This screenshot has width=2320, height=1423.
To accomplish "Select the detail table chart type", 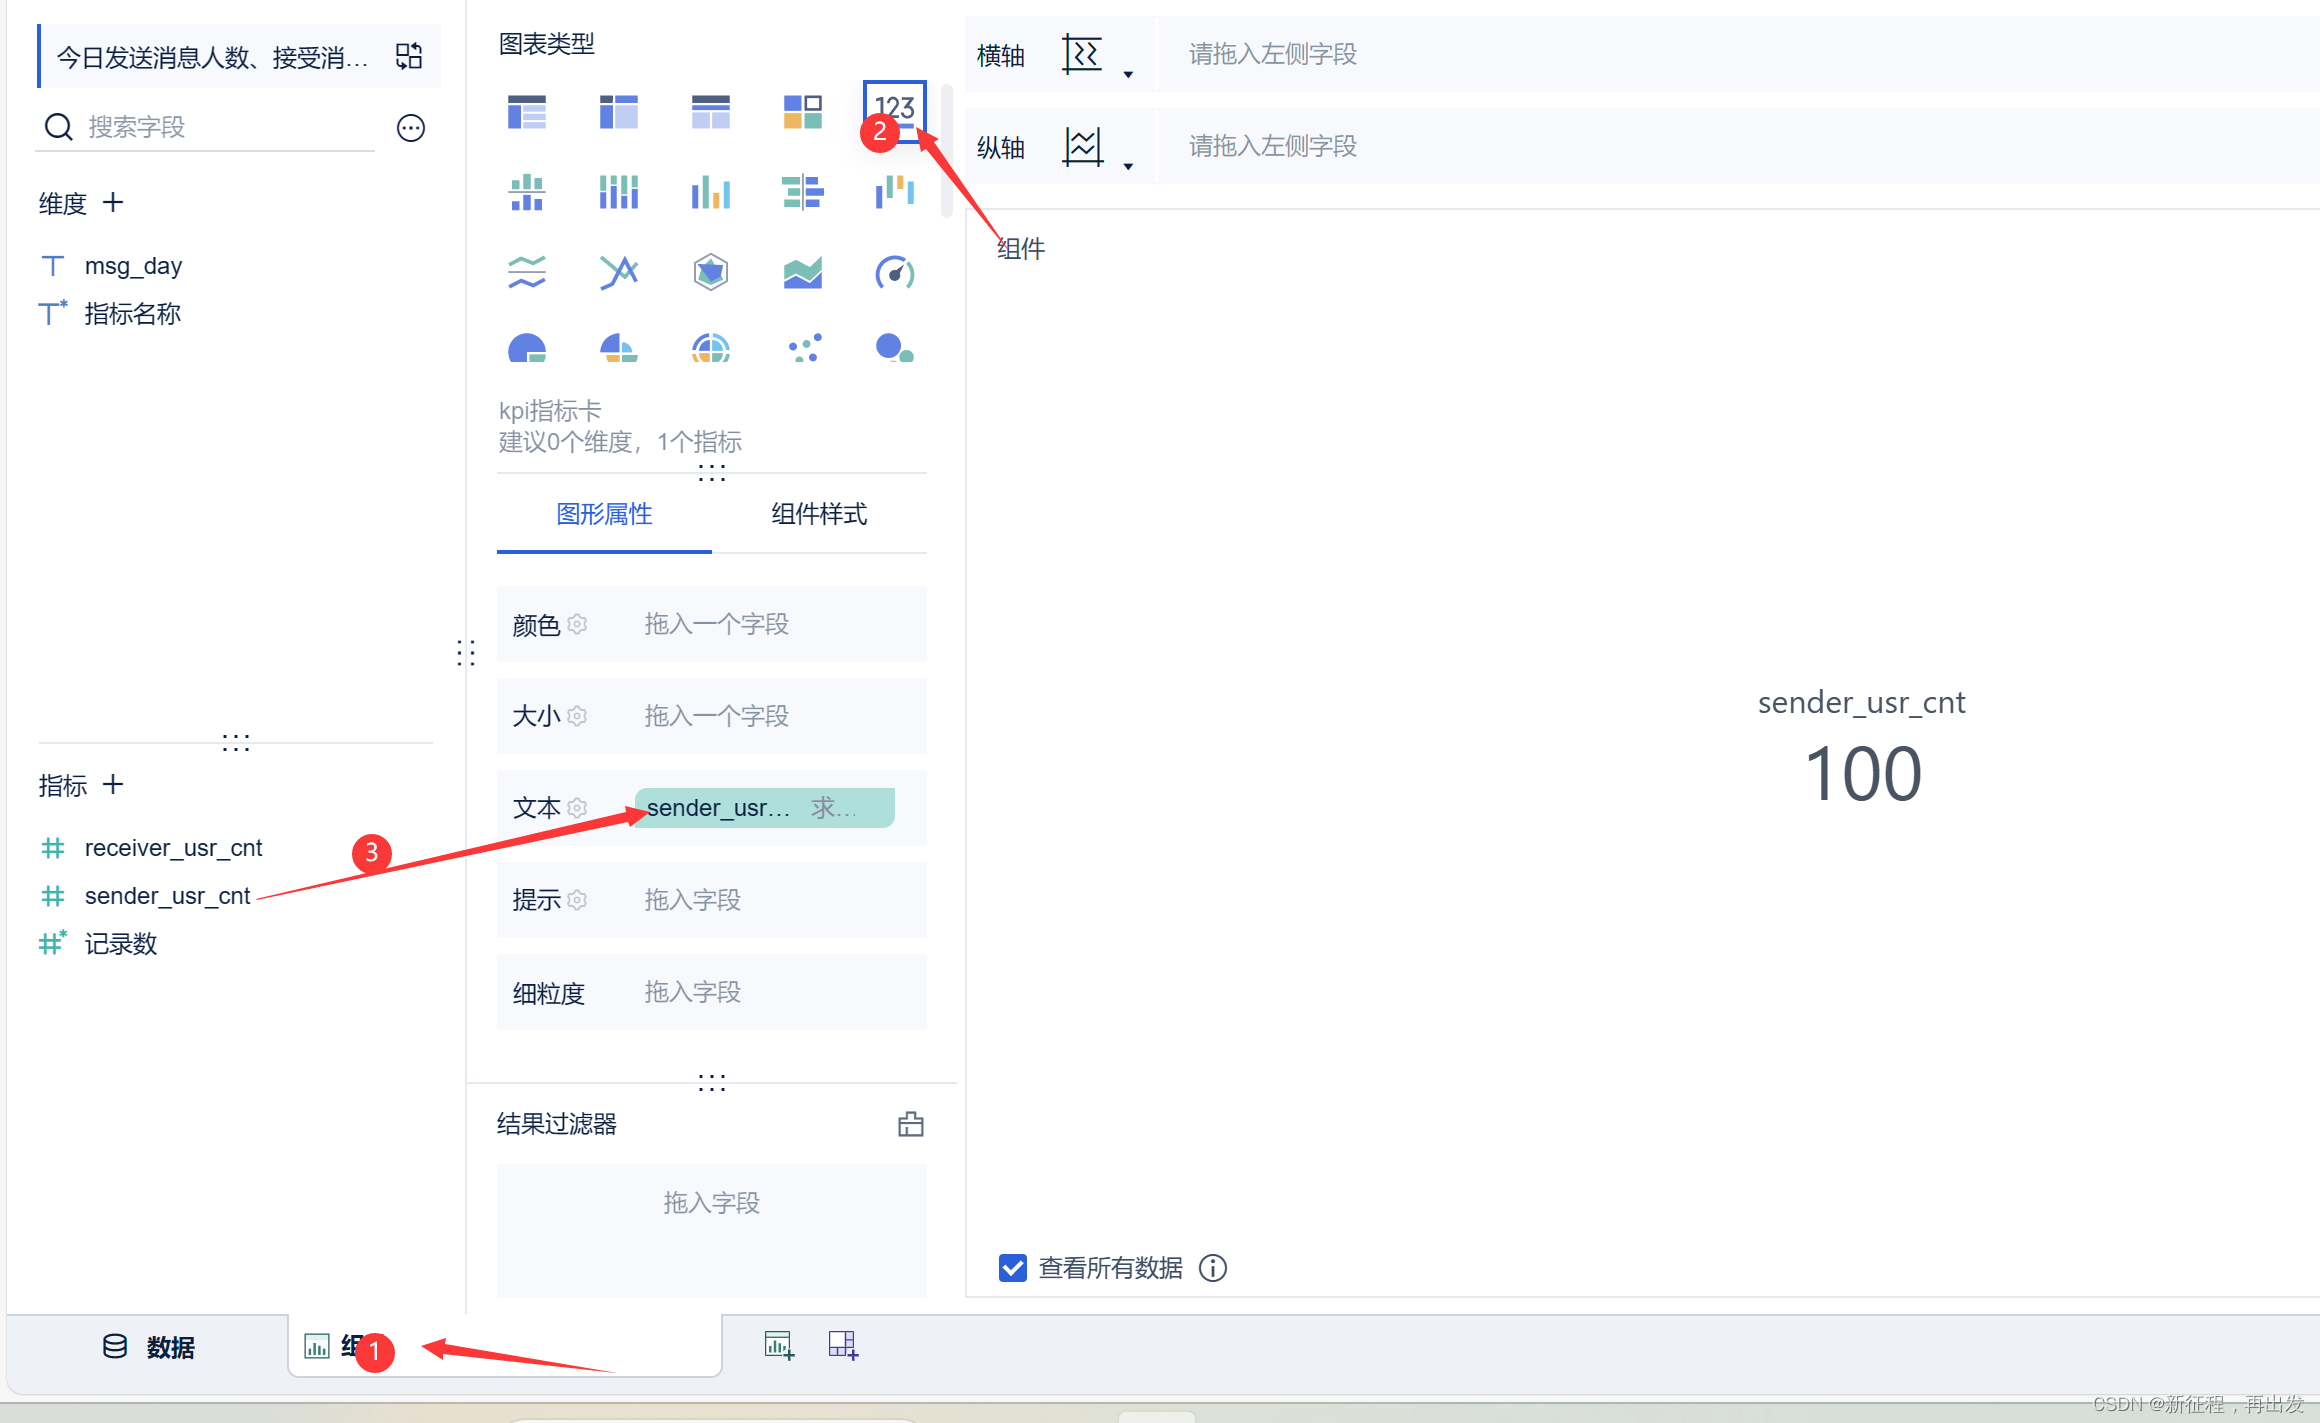I will (x=711, y=112).
